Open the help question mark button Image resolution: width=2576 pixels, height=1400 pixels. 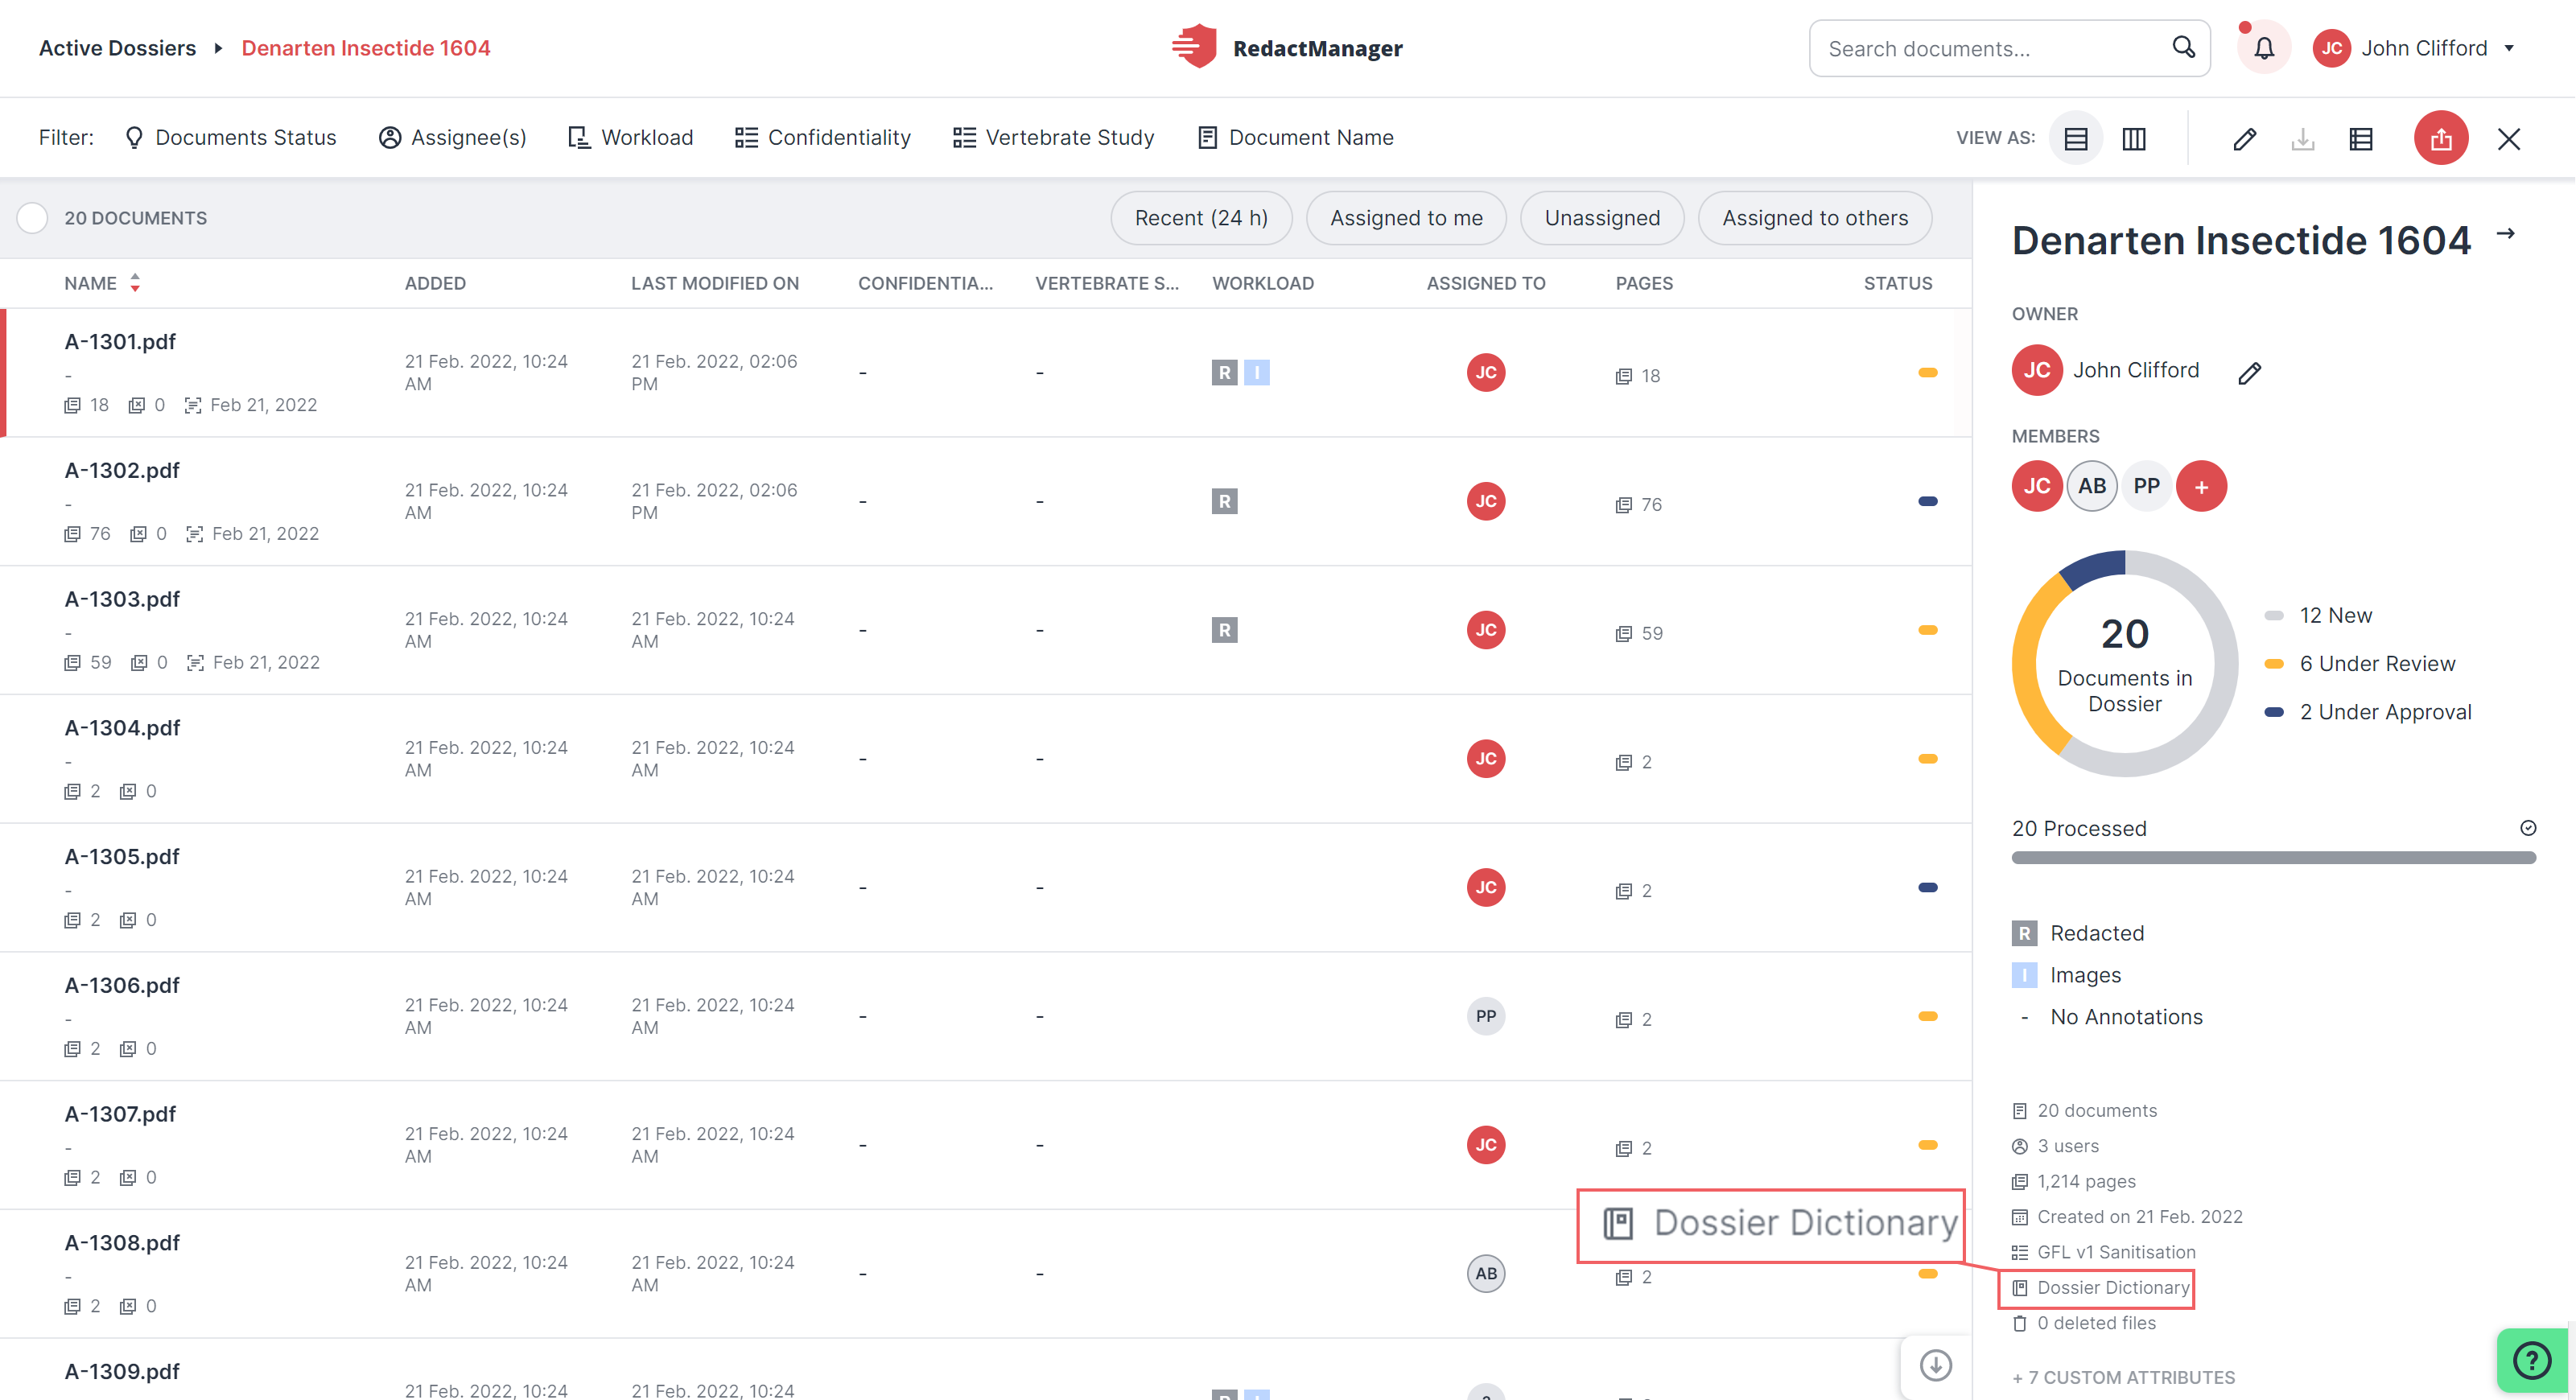click(x=2531, y=1360)
